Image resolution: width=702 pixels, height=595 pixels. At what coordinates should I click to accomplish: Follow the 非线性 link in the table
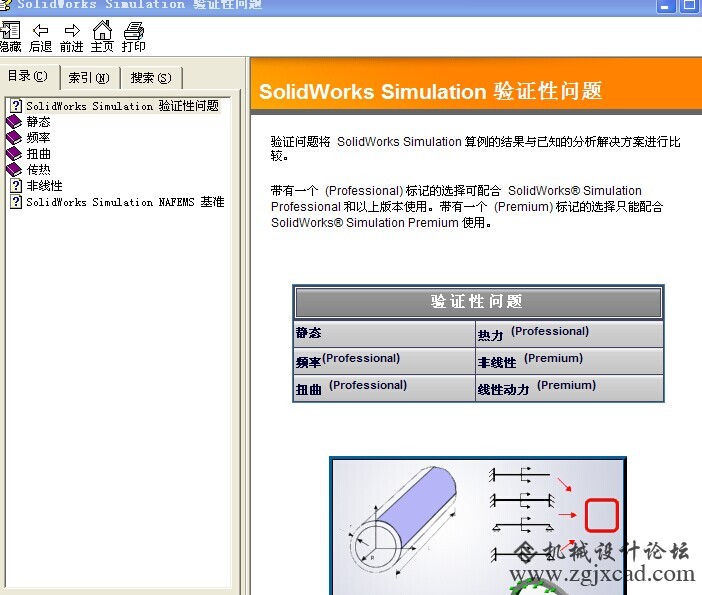tap(497, 362)
